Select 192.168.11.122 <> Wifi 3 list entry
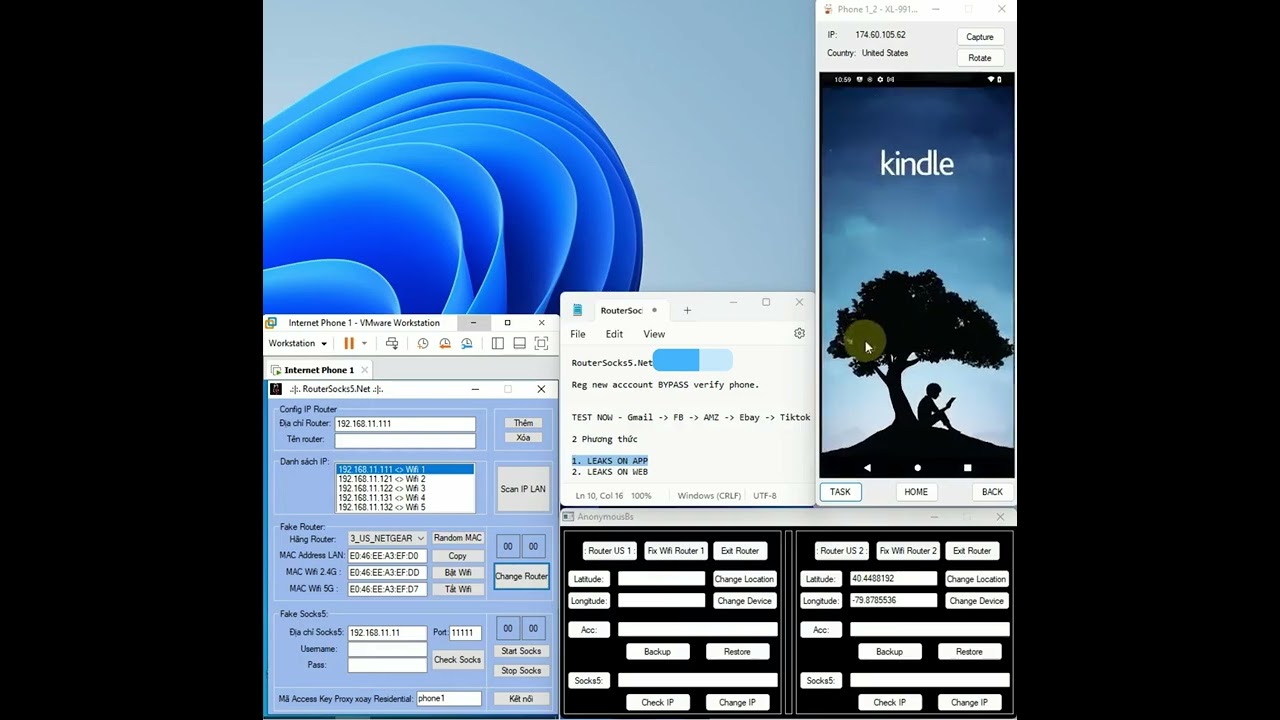 click(x=405, y=489)
